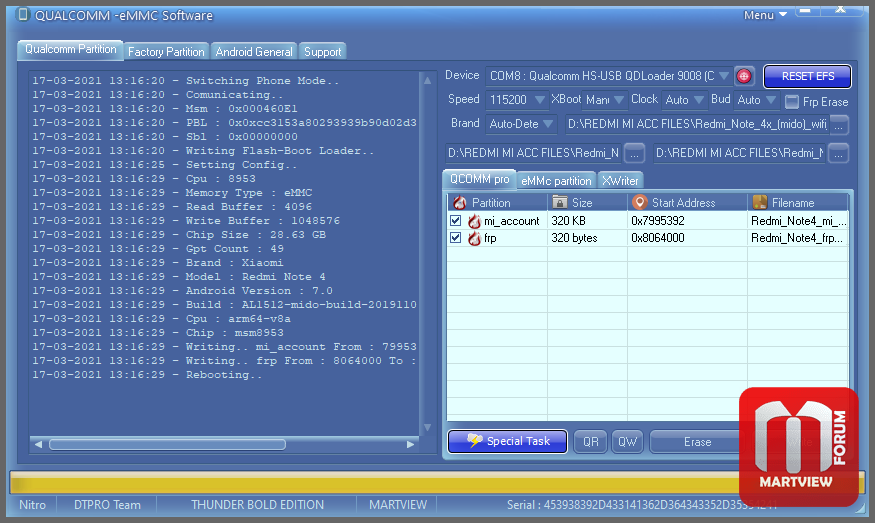875x523 pixels.
Task: Click the flame icon beside mi_account
Action: [x=474, y=221]
